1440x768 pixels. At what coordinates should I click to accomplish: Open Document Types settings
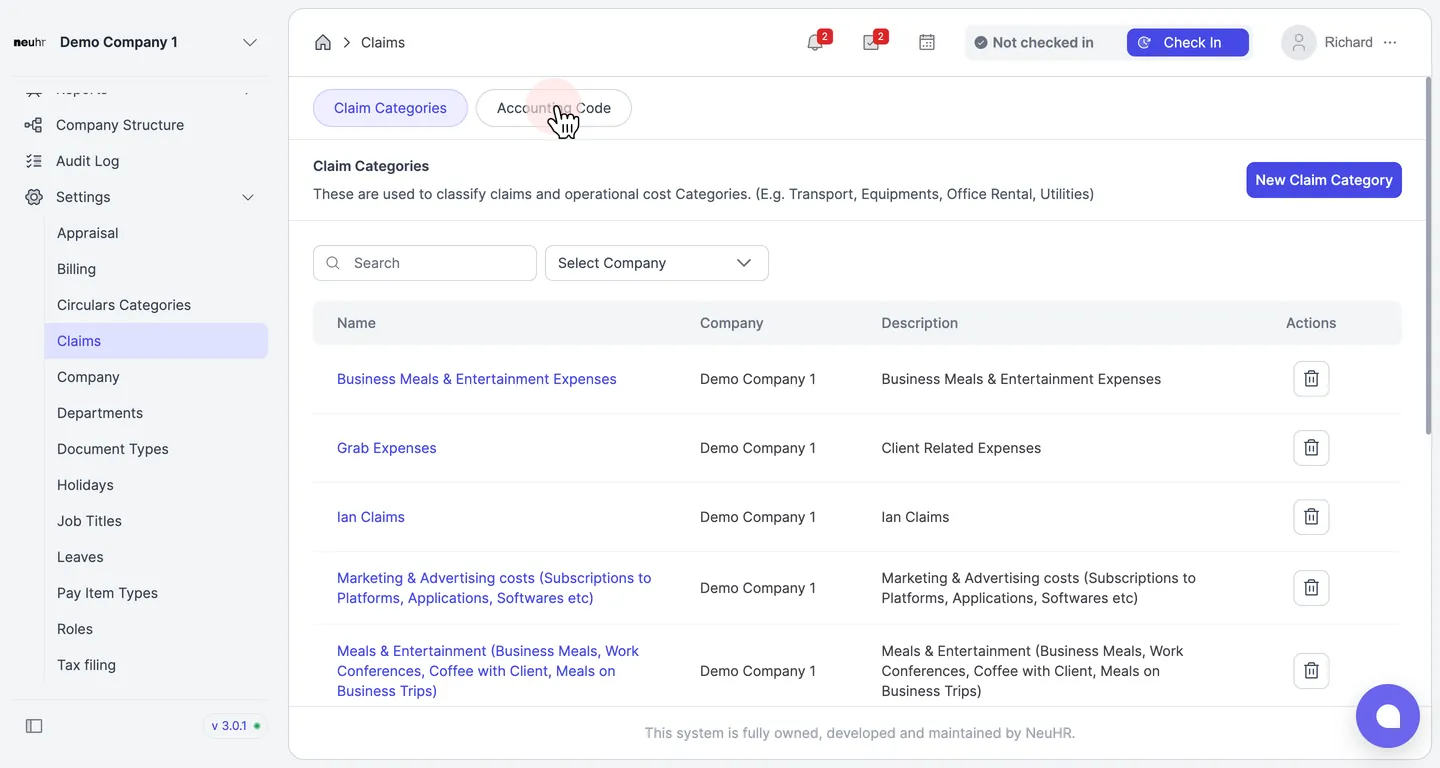point(156,449)
